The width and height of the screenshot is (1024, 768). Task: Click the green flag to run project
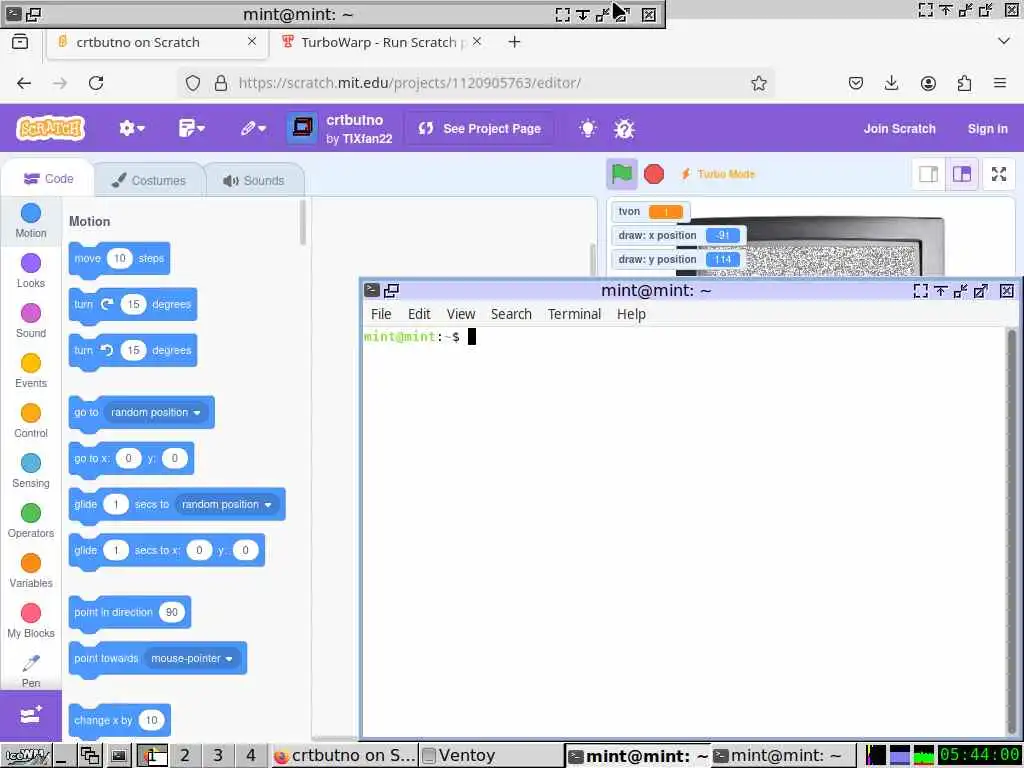pos(621,174)
